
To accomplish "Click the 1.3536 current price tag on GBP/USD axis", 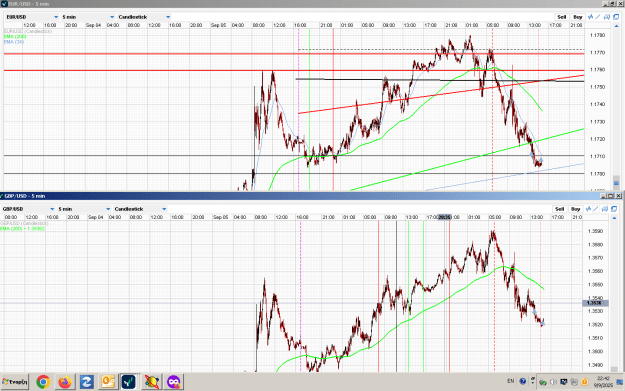I will (595, 303).
